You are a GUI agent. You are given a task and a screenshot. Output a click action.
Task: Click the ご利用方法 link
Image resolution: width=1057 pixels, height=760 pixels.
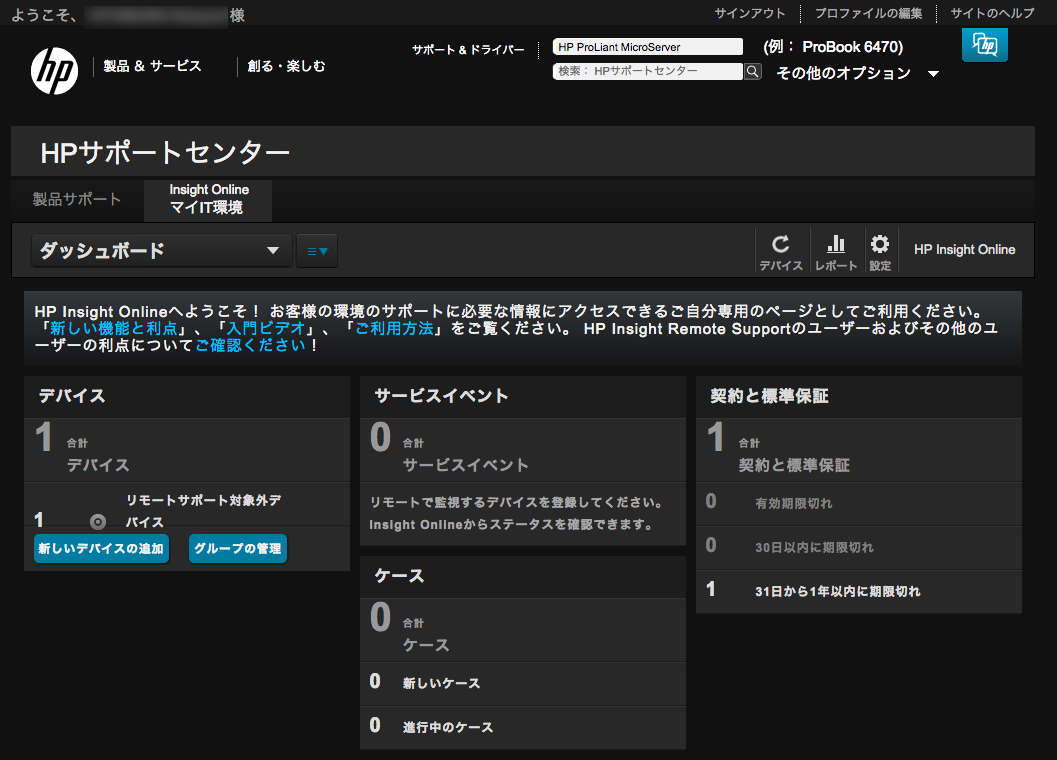[x=394, y=328]
